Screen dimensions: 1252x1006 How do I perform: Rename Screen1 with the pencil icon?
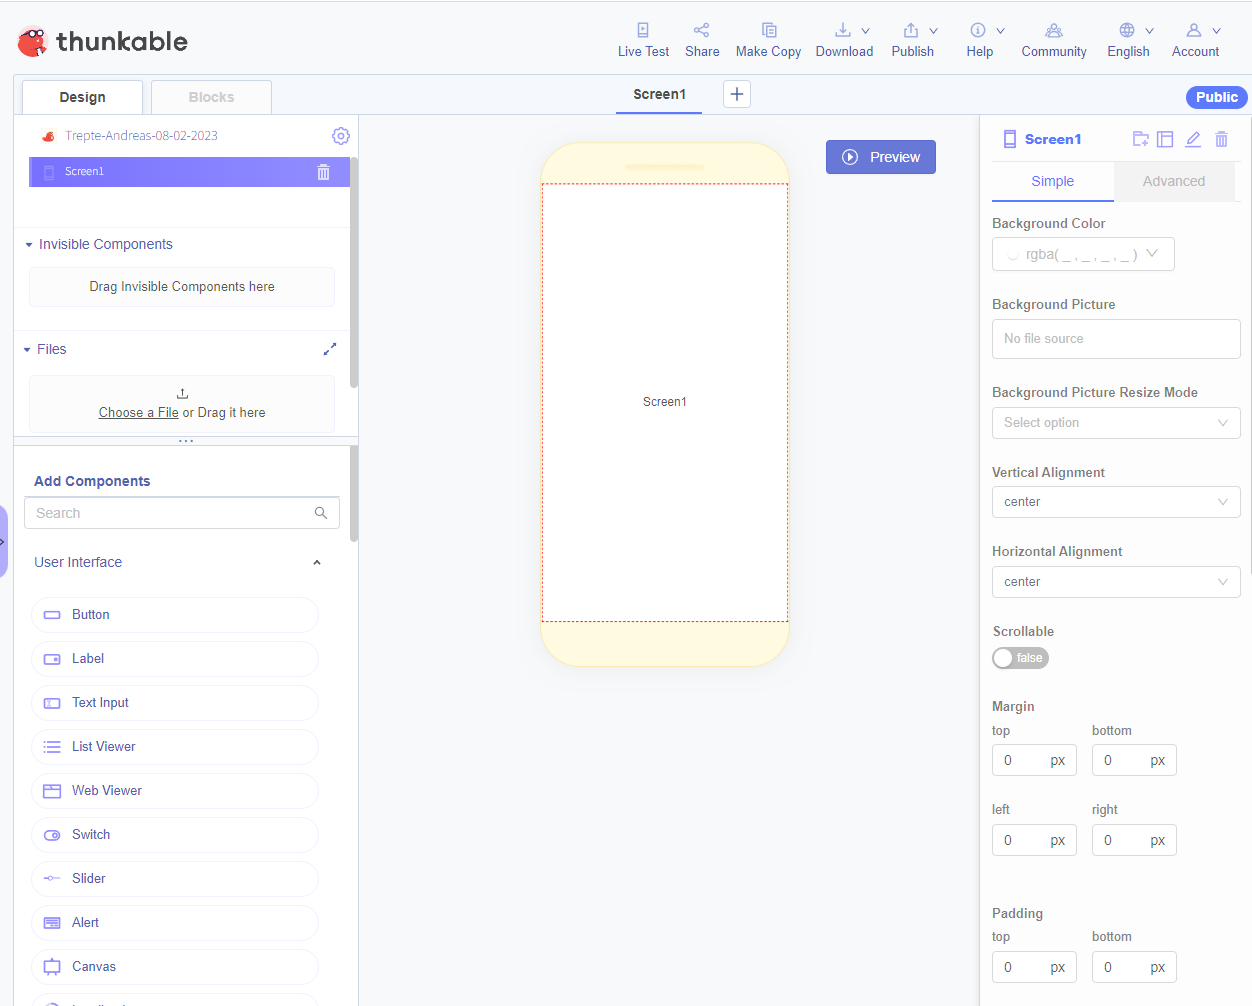(1193, 139)
